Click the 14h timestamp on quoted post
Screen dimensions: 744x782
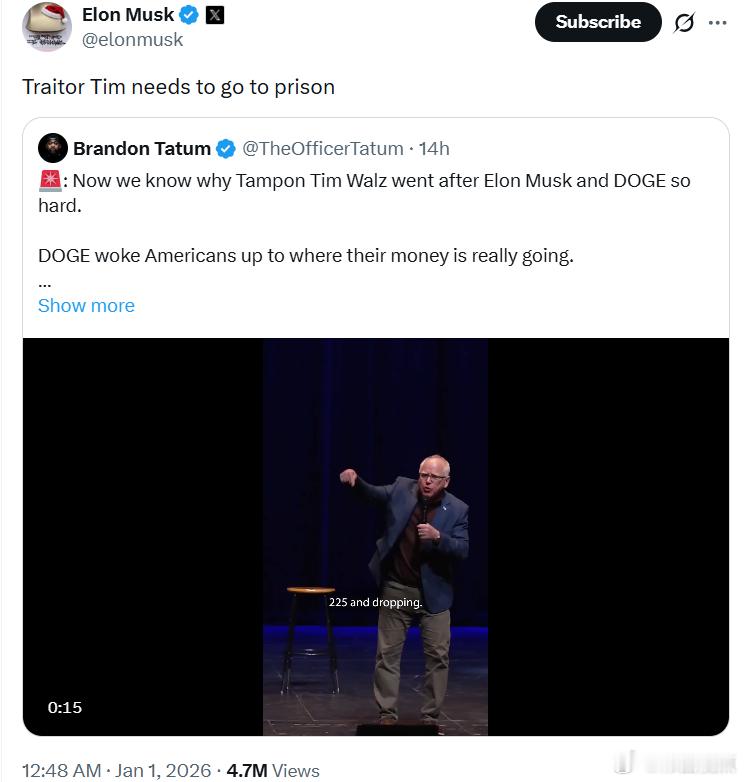pyautogui.click(x=434, y=149)
